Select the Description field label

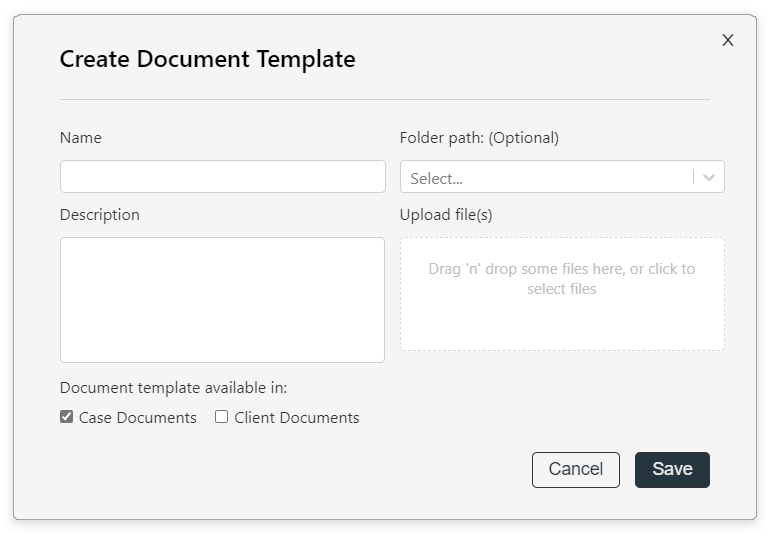(x=100, y=215)
